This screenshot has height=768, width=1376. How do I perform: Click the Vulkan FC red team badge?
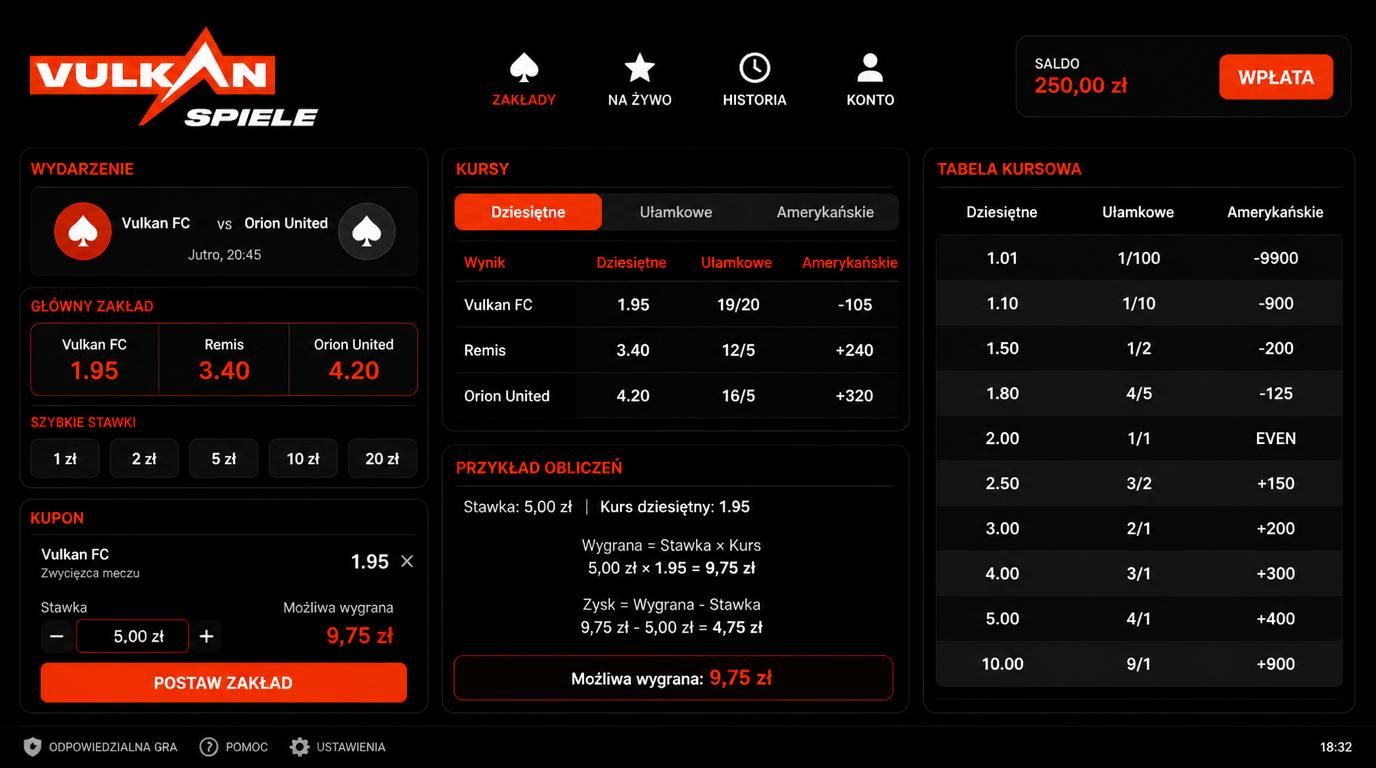83,231
